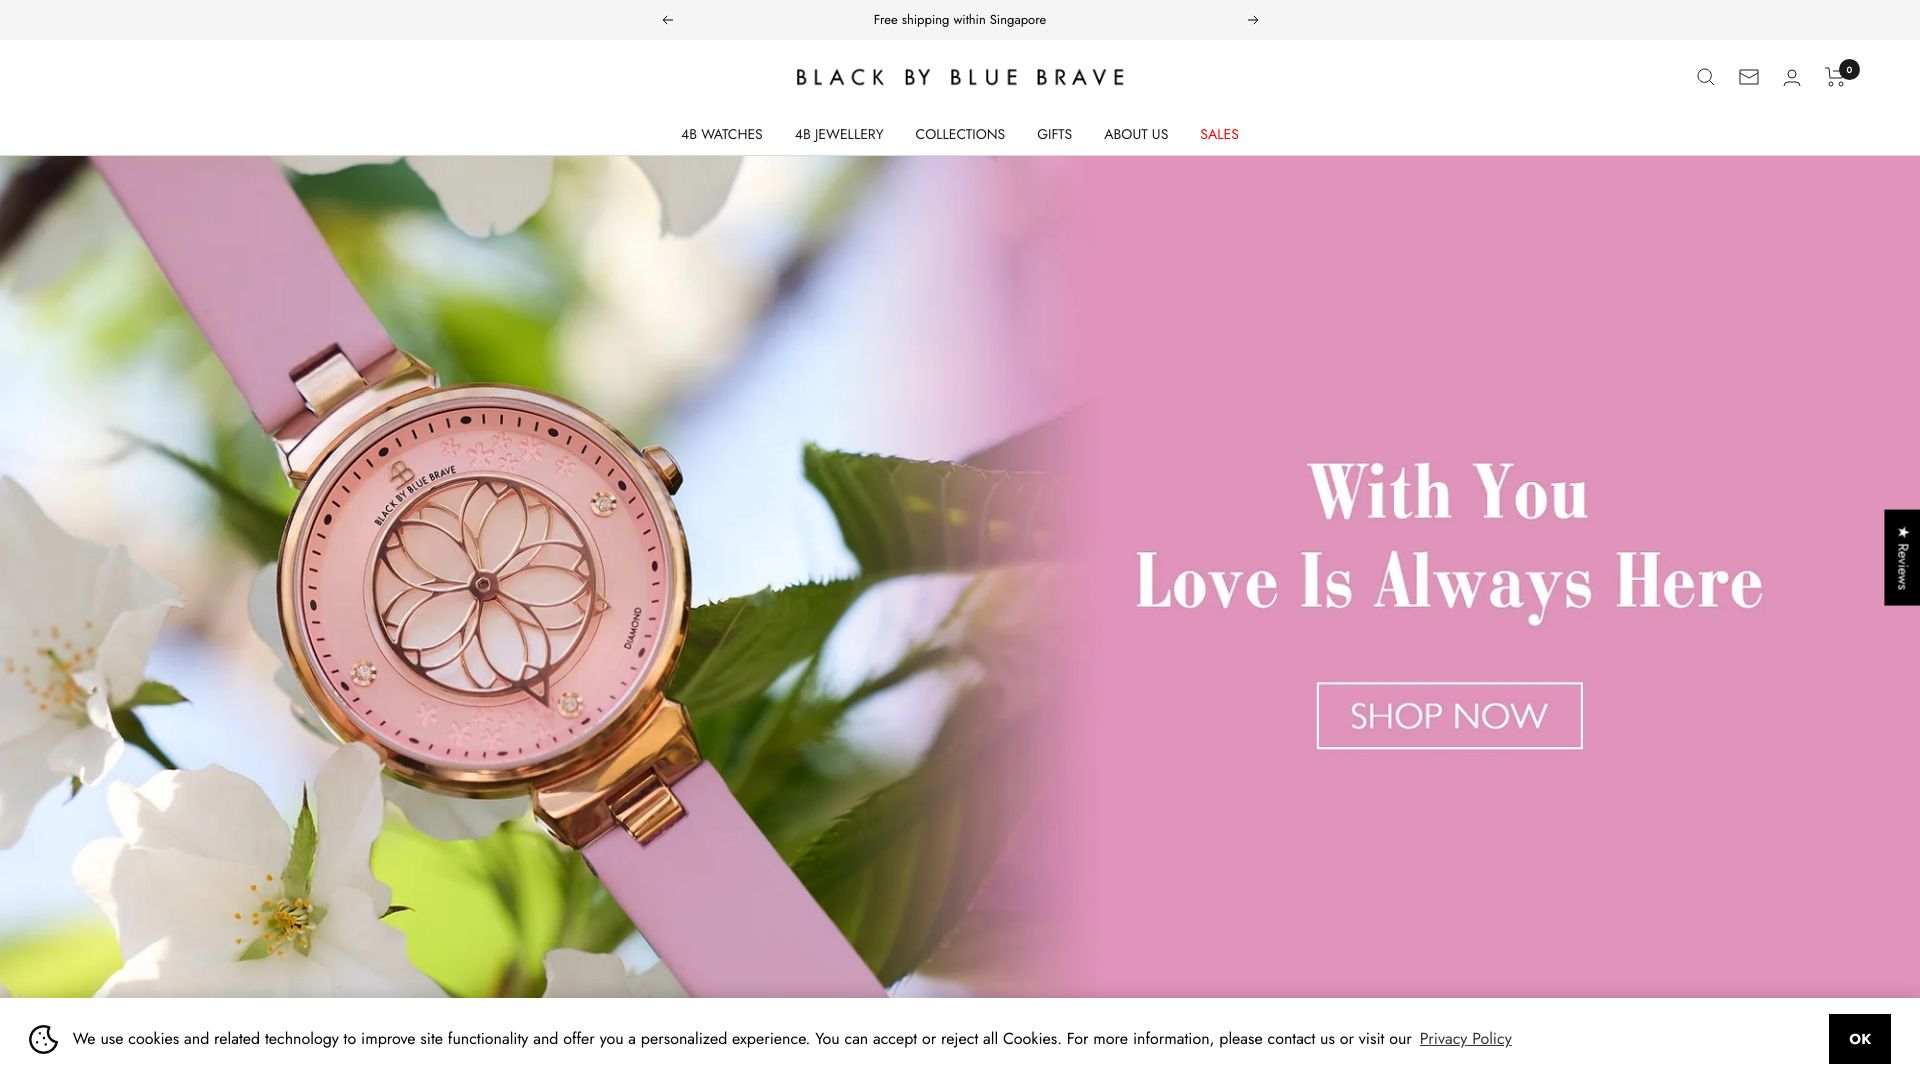Expand the COLLECTIONS menu
Viewport: 1920px width, 1080px height.
959,134
